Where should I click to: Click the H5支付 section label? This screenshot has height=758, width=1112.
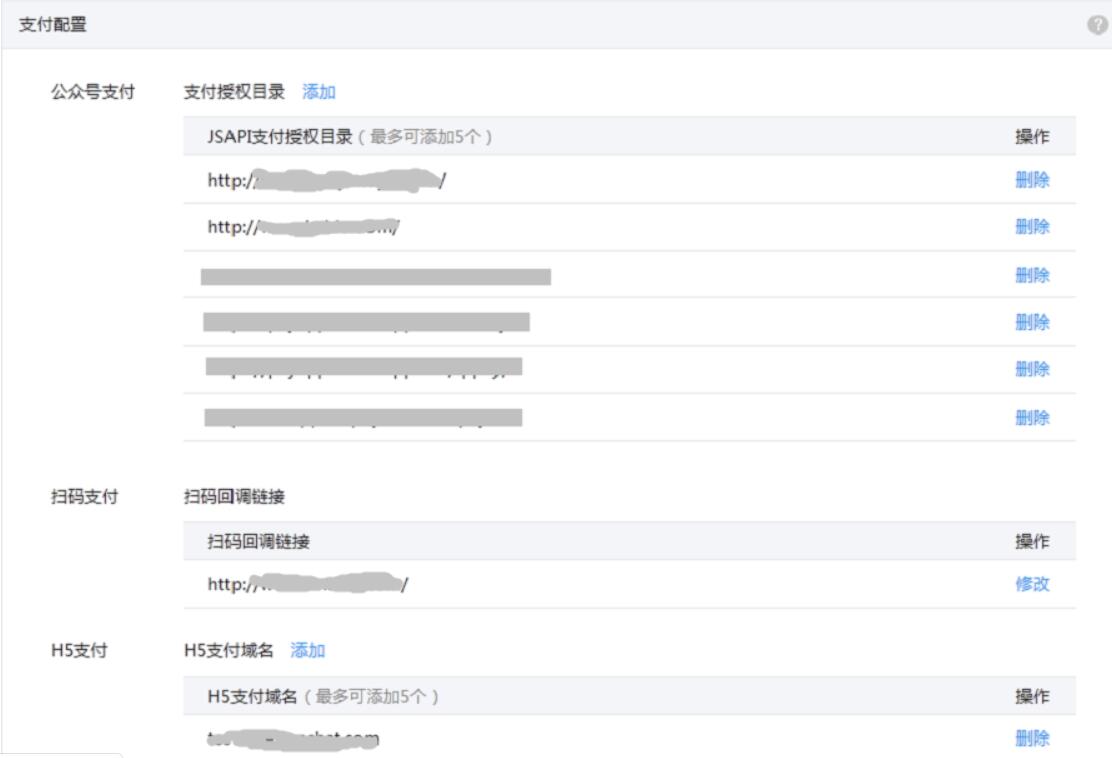pyautogui.click(x=79, y=650)
